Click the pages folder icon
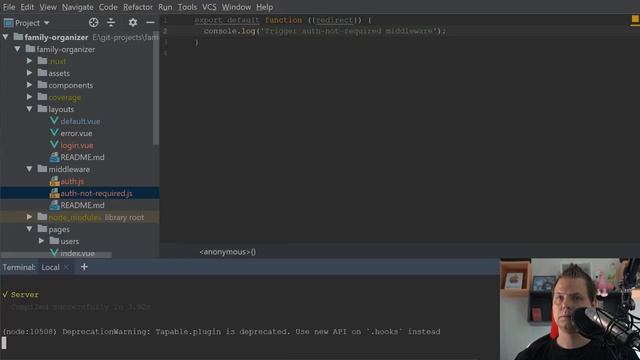The image size is (640, 360). [42, 229]
